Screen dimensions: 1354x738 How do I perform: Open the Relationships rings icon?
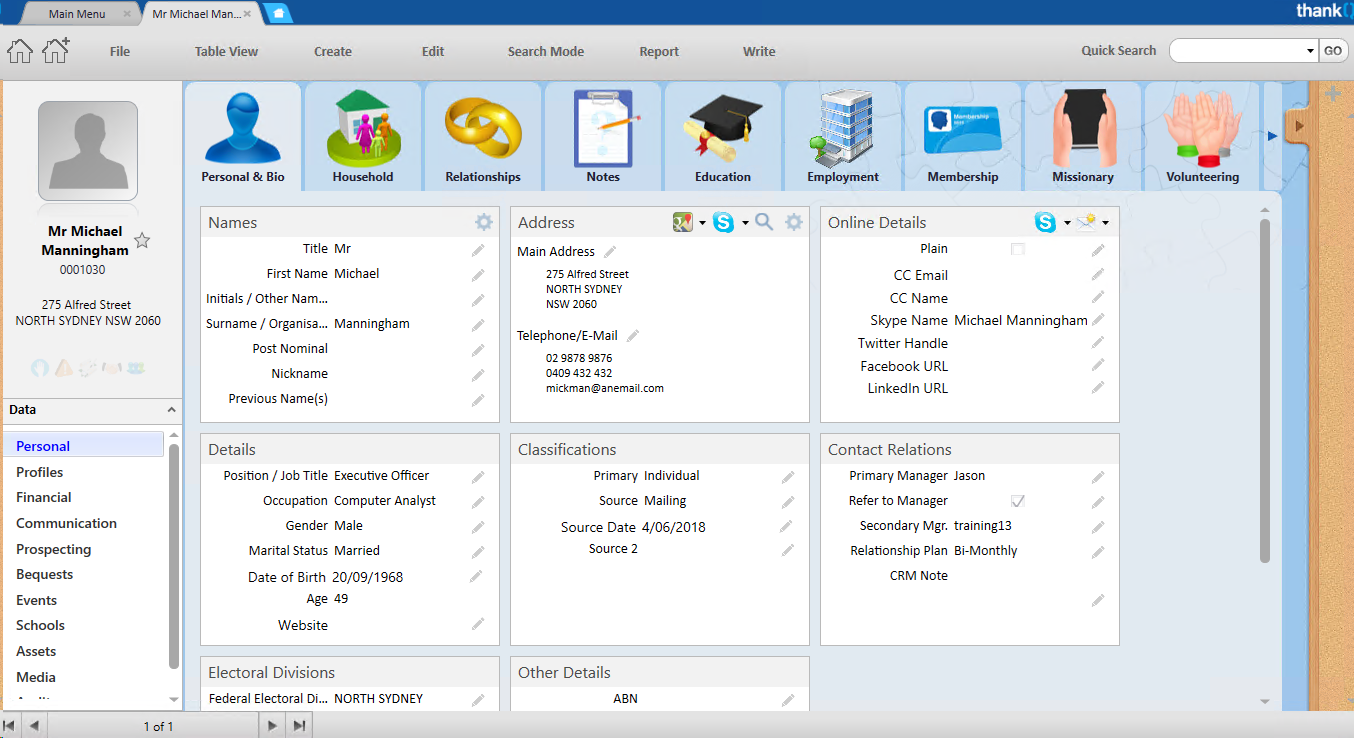click(x=483, y=130)
